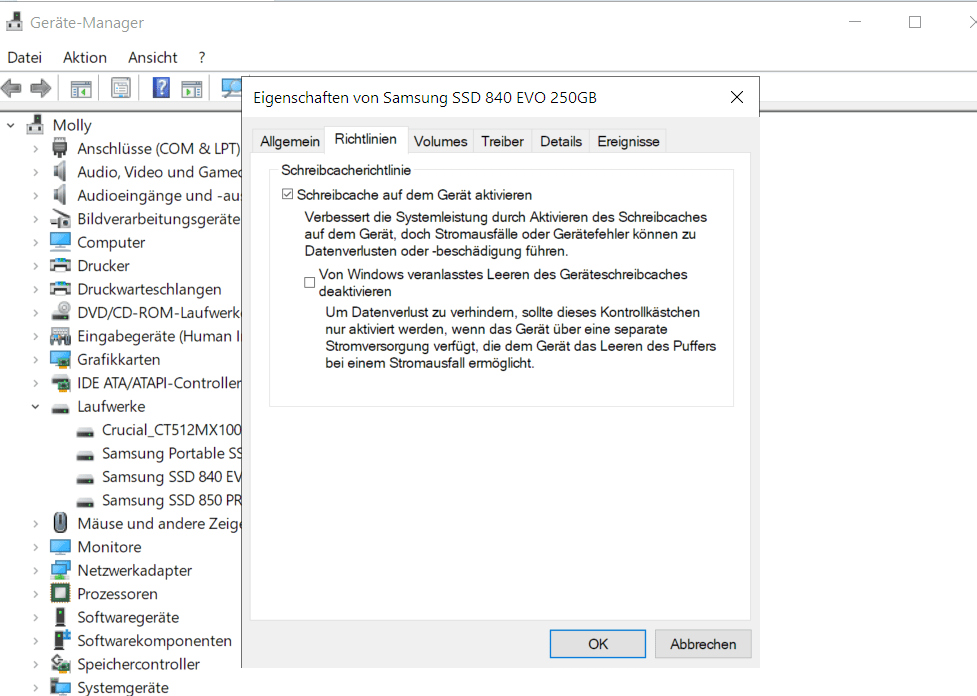Click the Forward arrow in the toolbar
The image size is (977, 696).
pyautogui.click(x=41, y=88)
